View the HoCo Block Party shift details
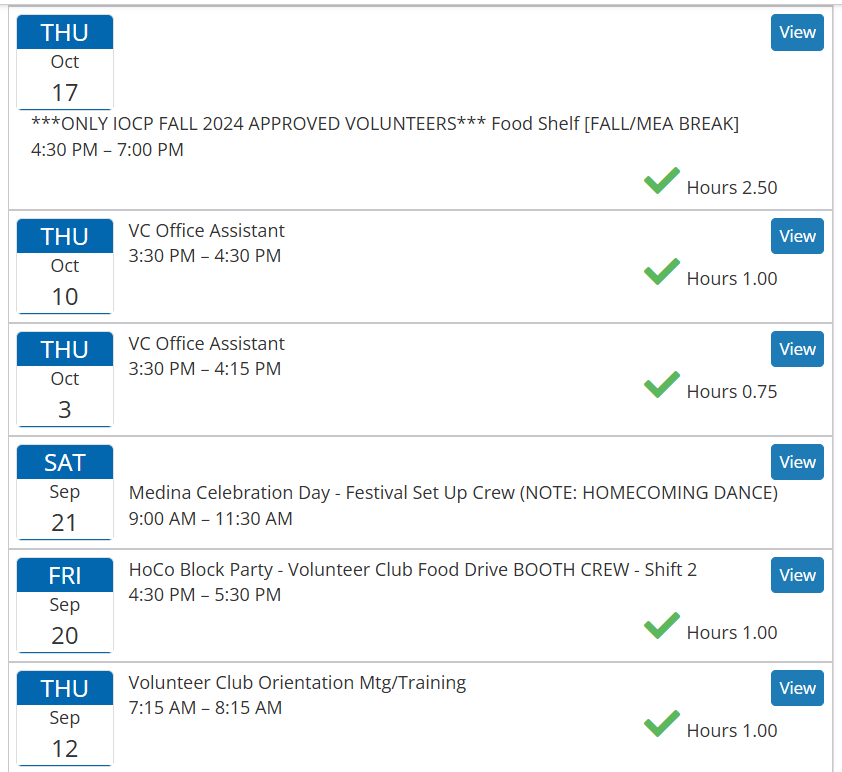The height and width of the screenshot is (772, 842). coord(797,575)
